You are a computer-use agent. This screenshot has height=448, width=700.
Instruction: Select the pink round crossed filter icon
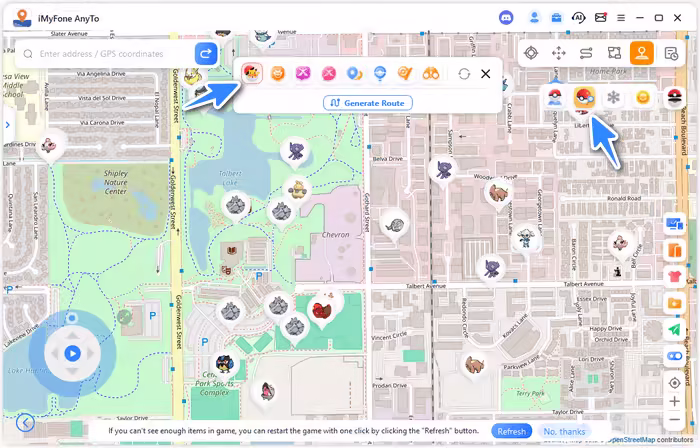pyautogui.click(x=329, y=74)
